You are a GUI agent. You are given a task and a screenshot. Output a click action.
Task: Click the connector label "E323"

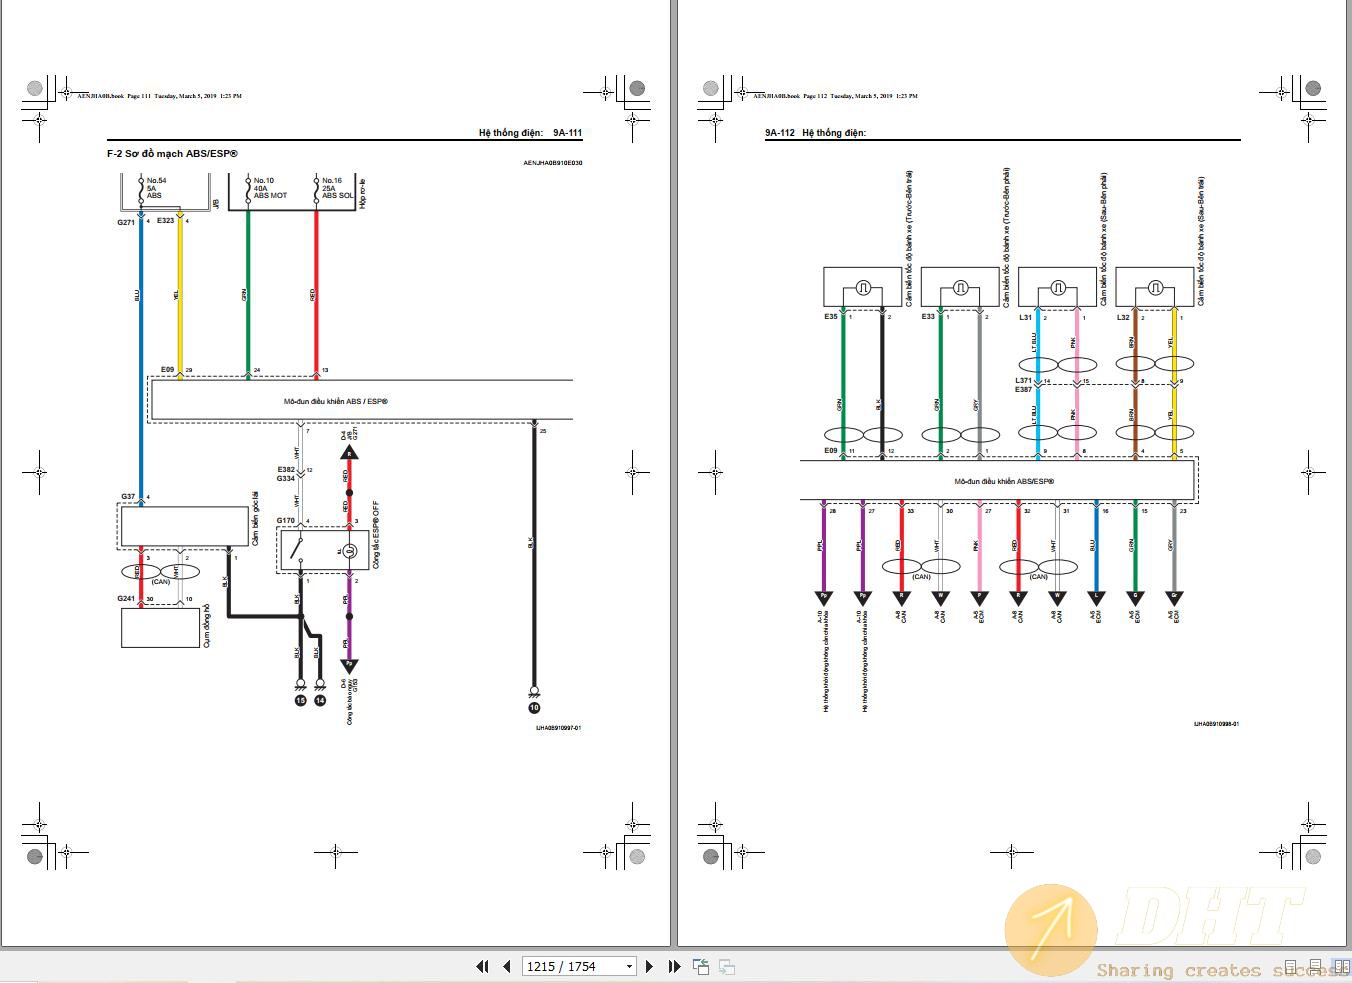coord(165,220)
